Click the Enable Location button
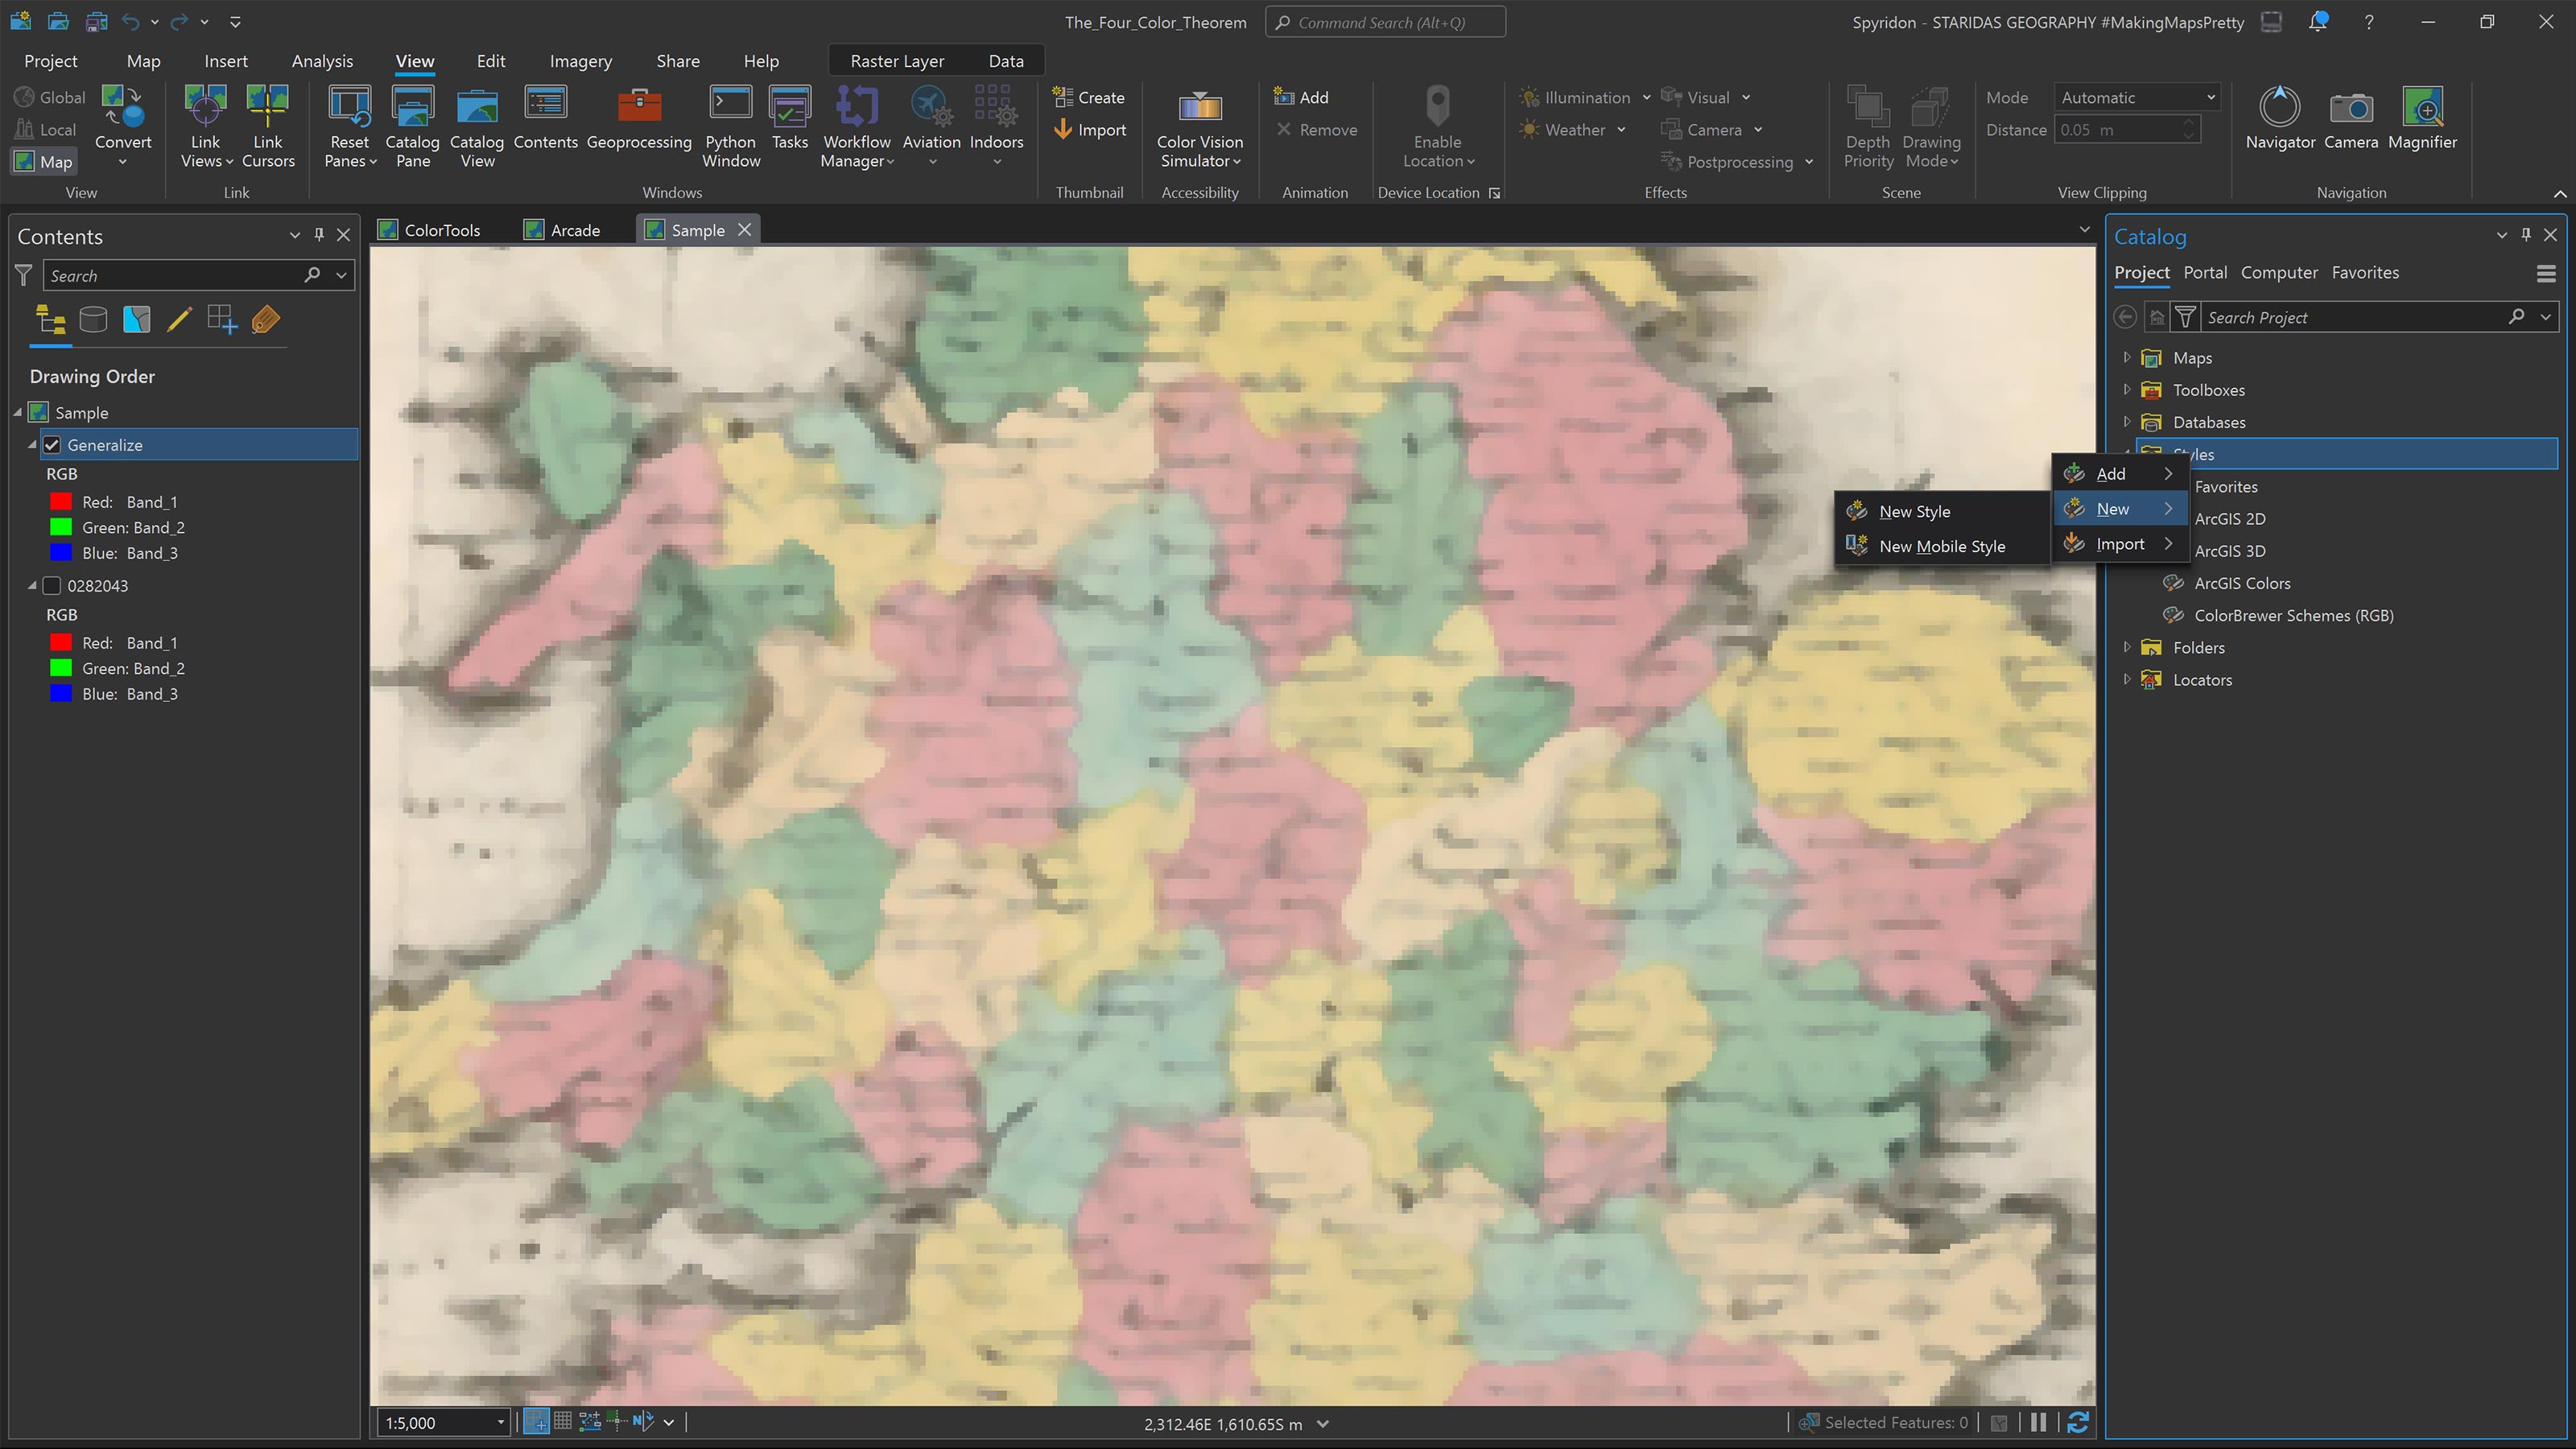 (x=1437, y=128)
